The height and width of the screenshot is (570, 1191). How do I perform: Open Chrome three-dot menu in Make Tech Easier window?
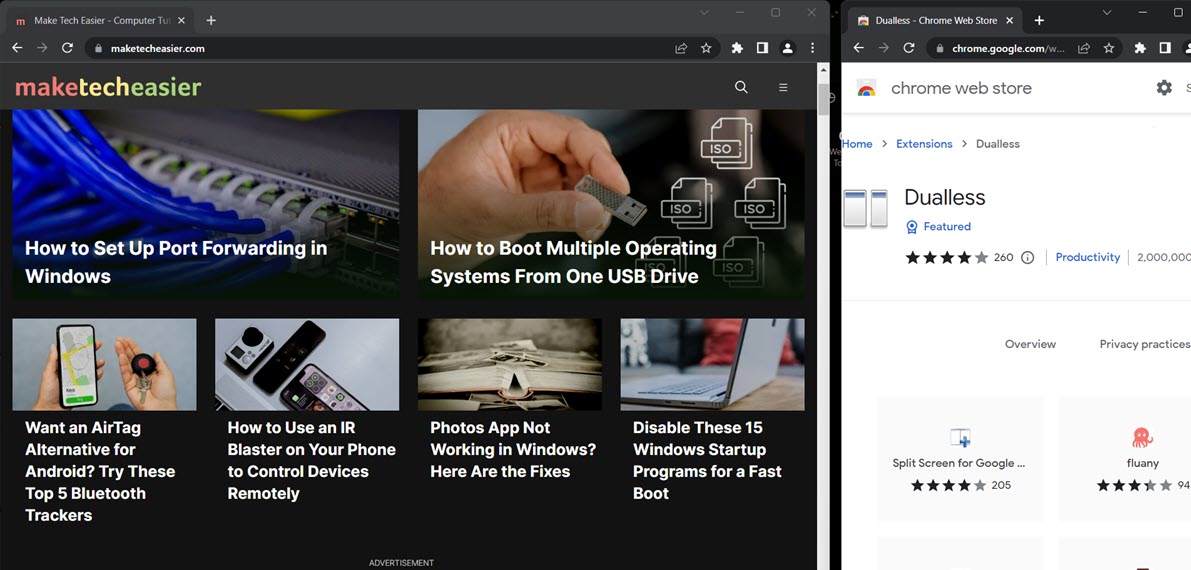[x=813, y=48]
